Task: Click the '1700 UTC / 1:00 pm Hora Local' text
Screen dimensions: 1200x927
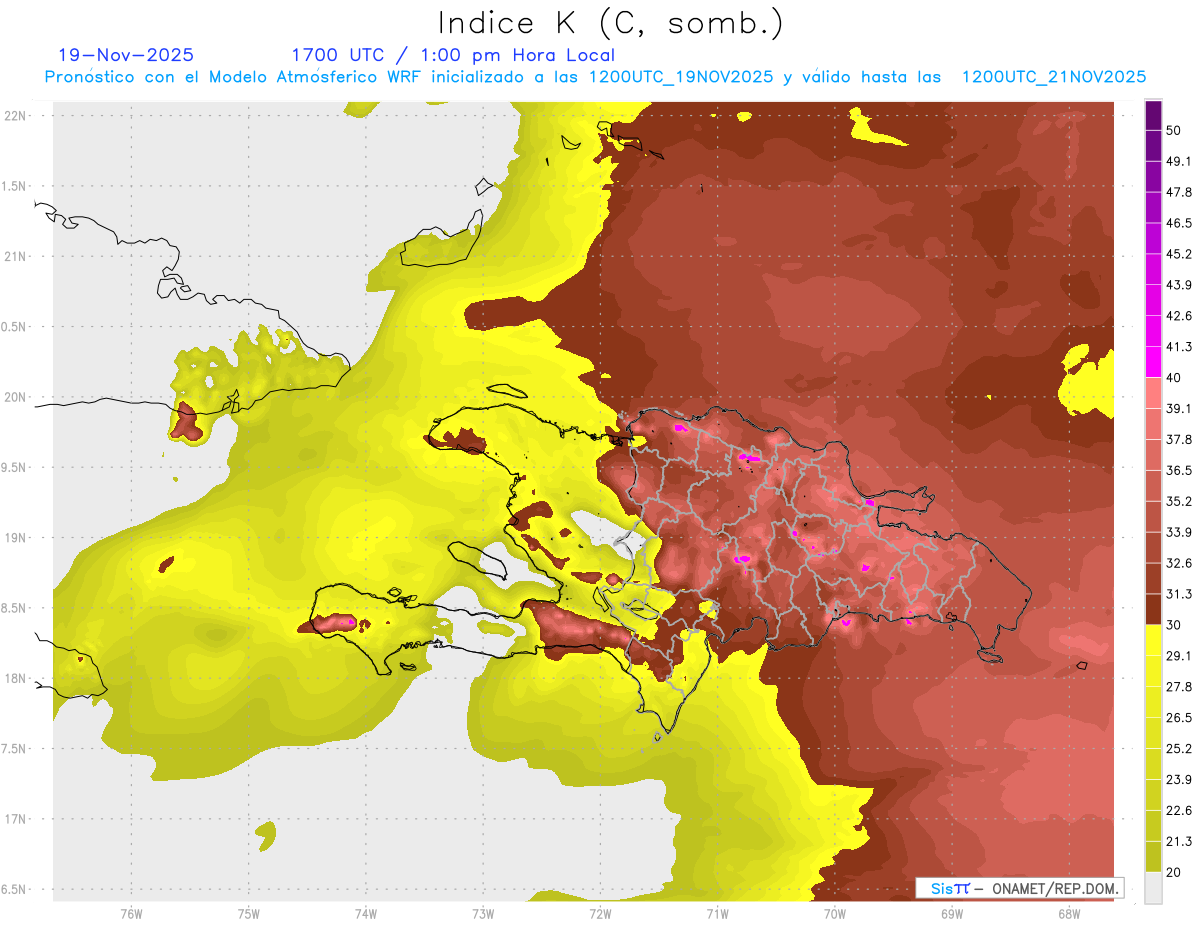Action: [453, 55]
